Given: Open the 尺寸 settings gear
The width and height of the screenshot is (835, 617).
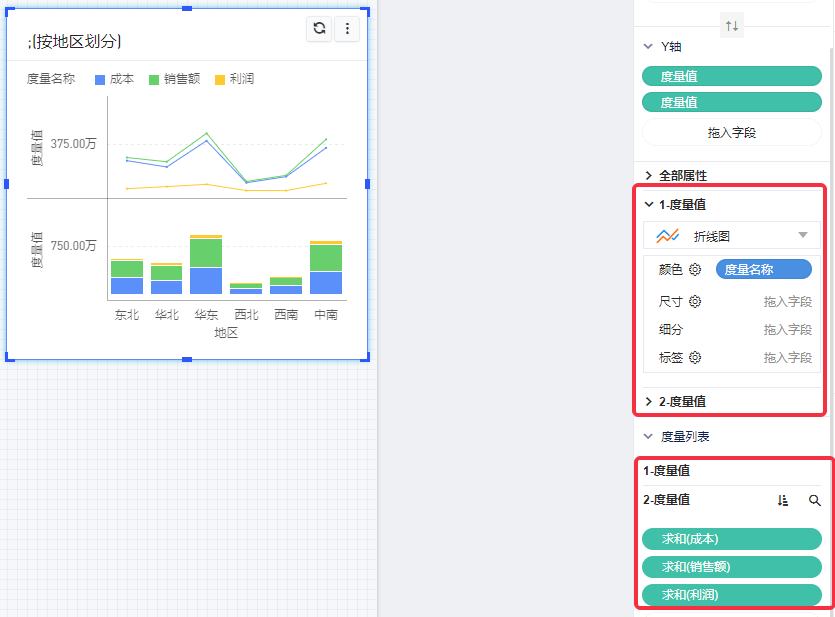Looking at the screenshot, I should [695, 301].
